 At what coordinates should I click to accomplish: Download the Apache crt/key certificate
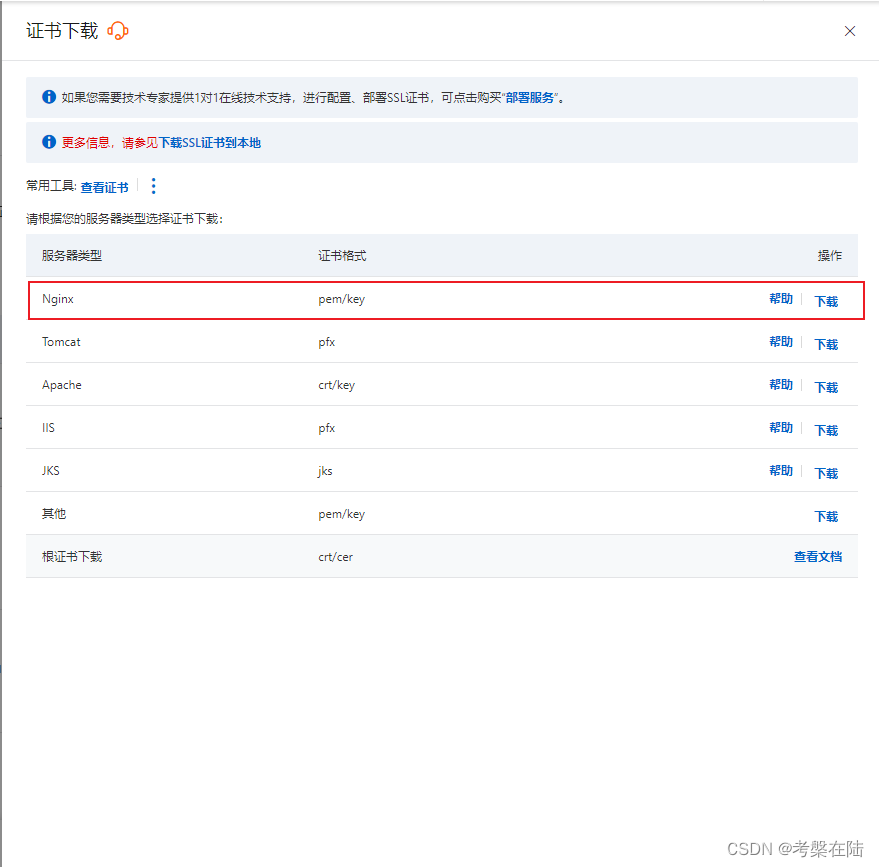pos(826,387)
